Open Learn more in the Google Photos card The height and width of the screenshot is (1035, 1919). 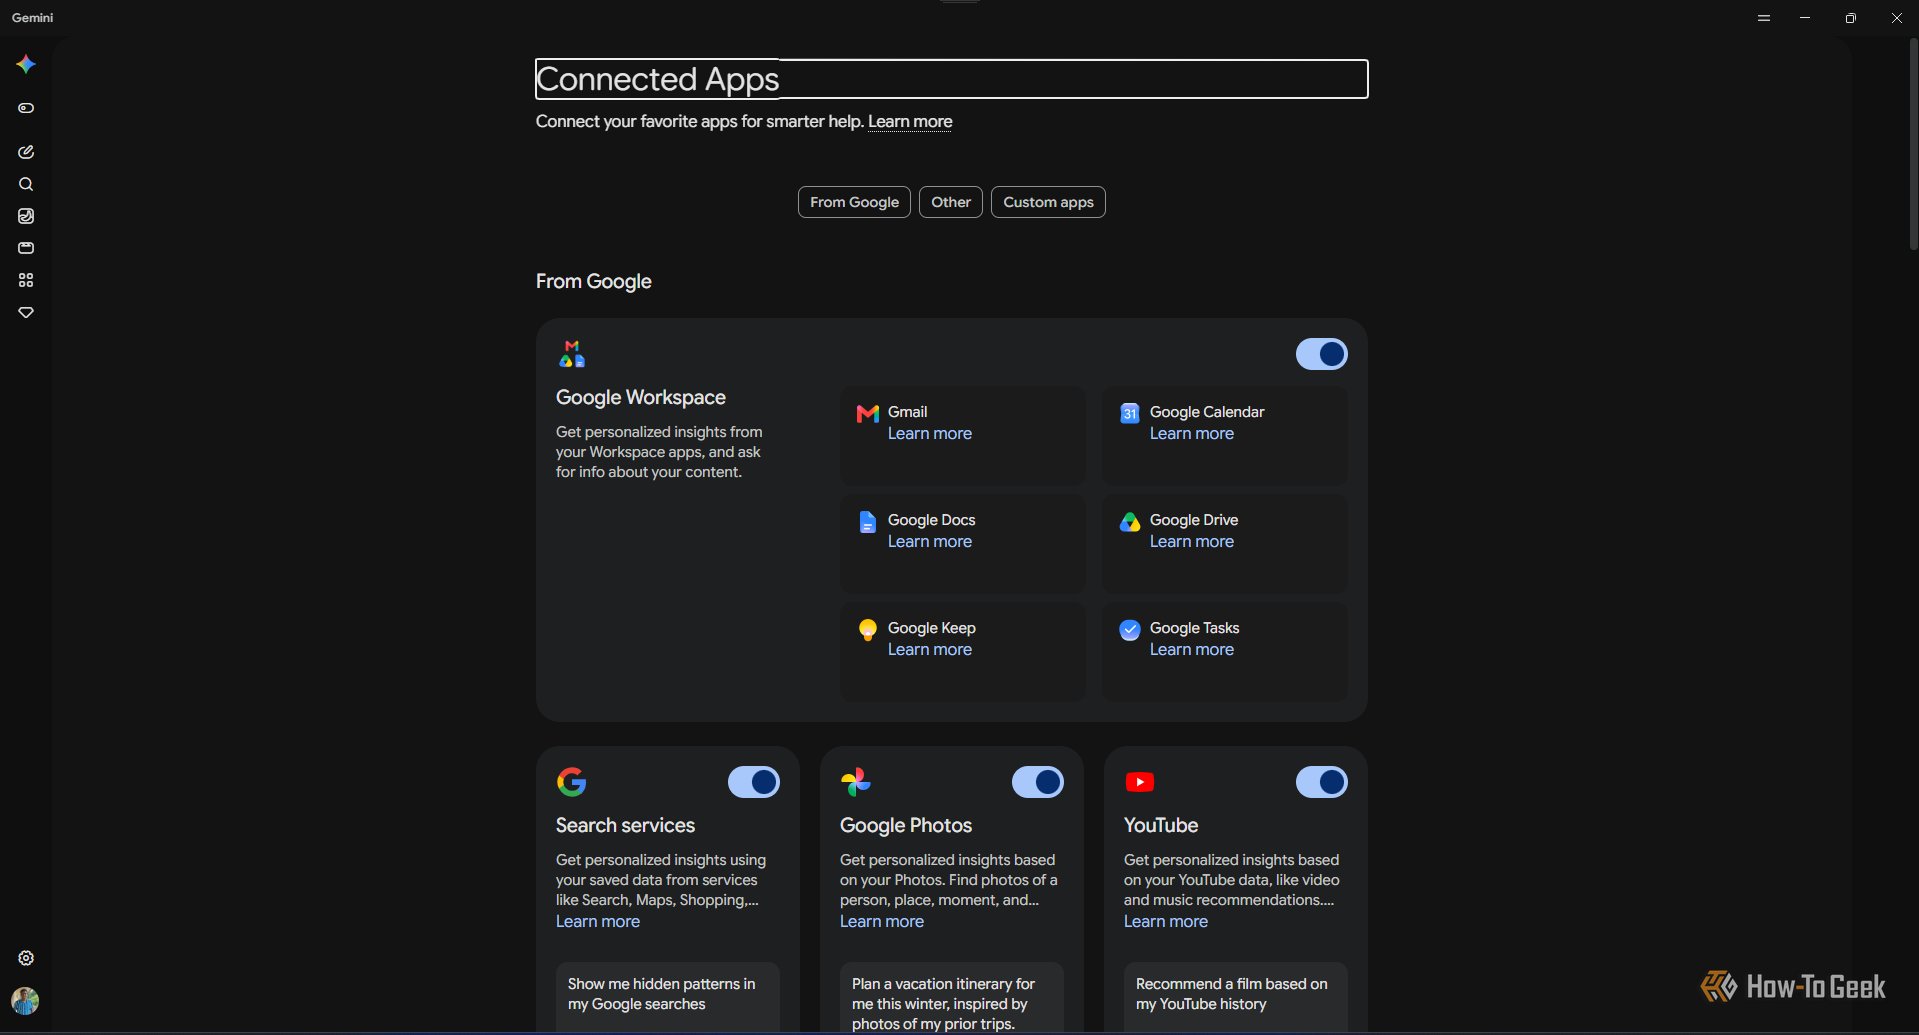point(882,922)
